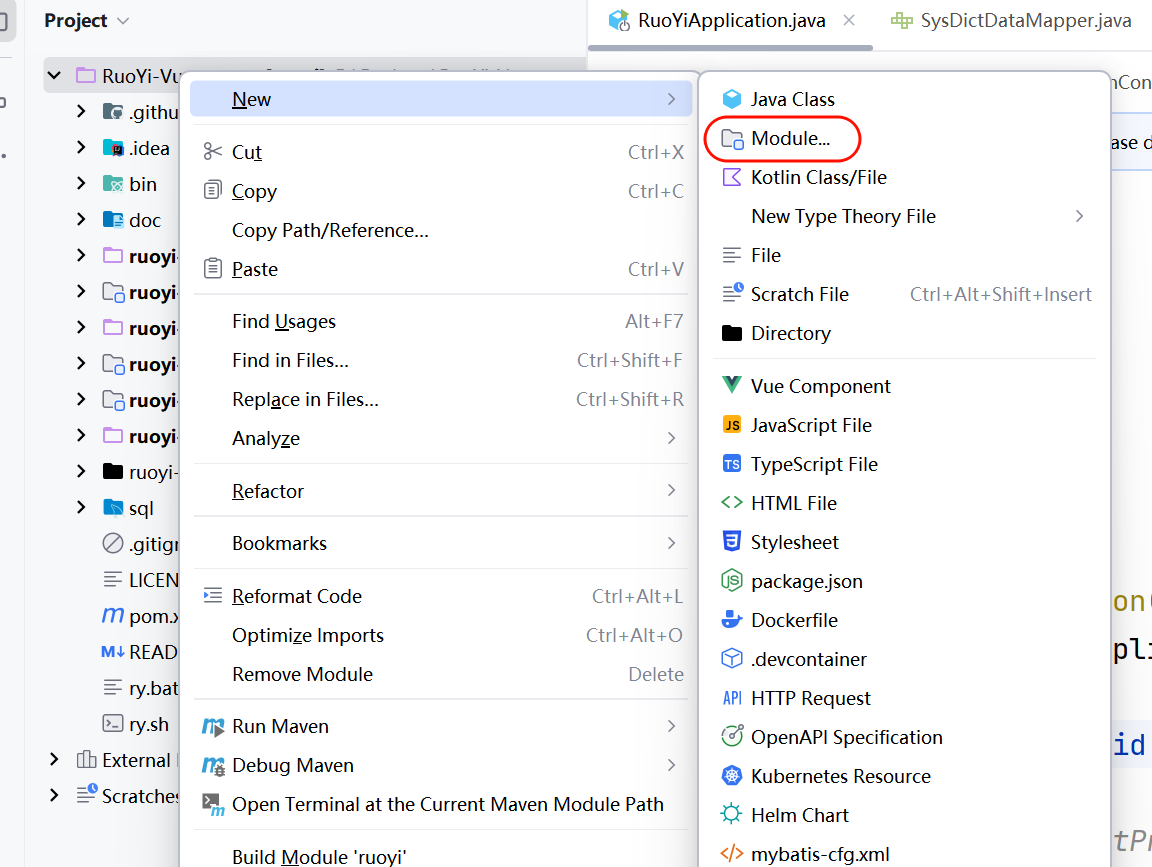Click the Stylesheet CSS icon

click(732, 542)
